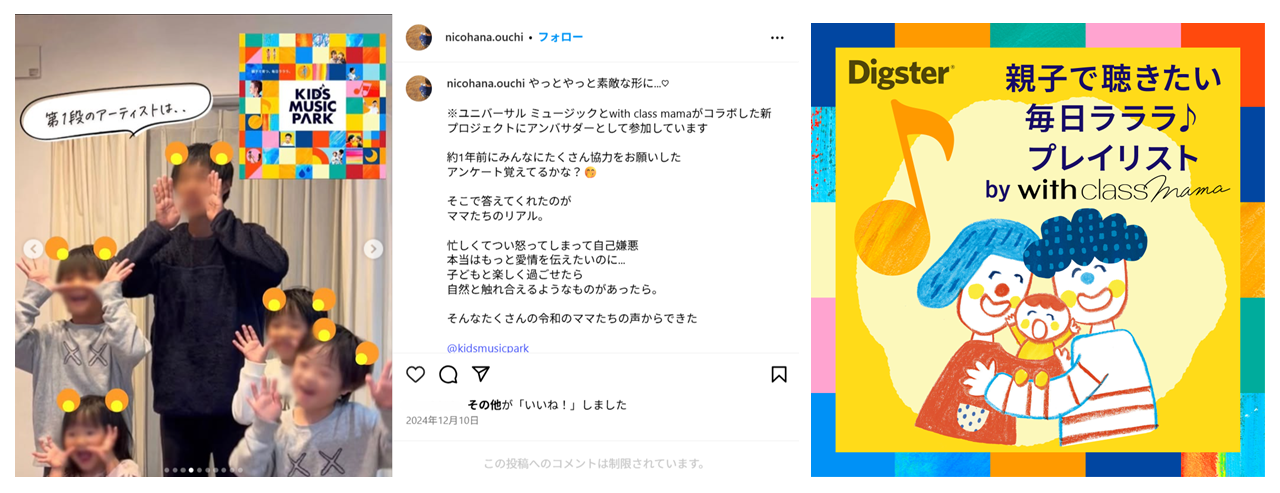Open nicohana.ouchi username in the caption
1280x493 pixels.
485,83
